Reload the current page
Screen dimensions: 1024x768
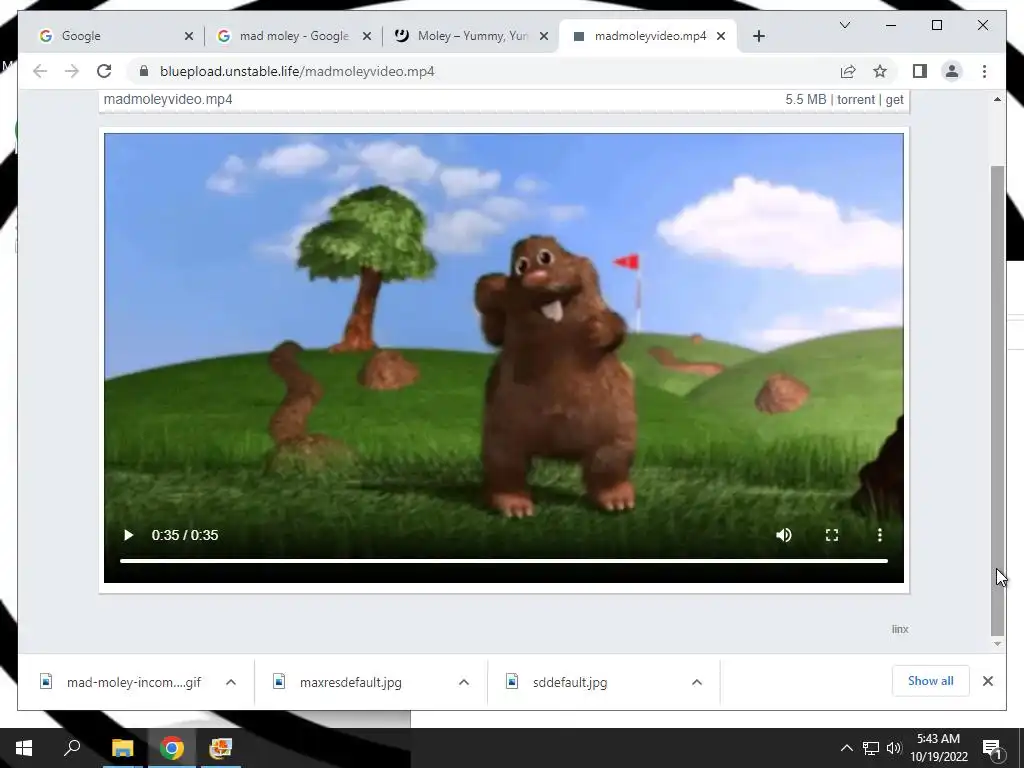coord(104,71)
